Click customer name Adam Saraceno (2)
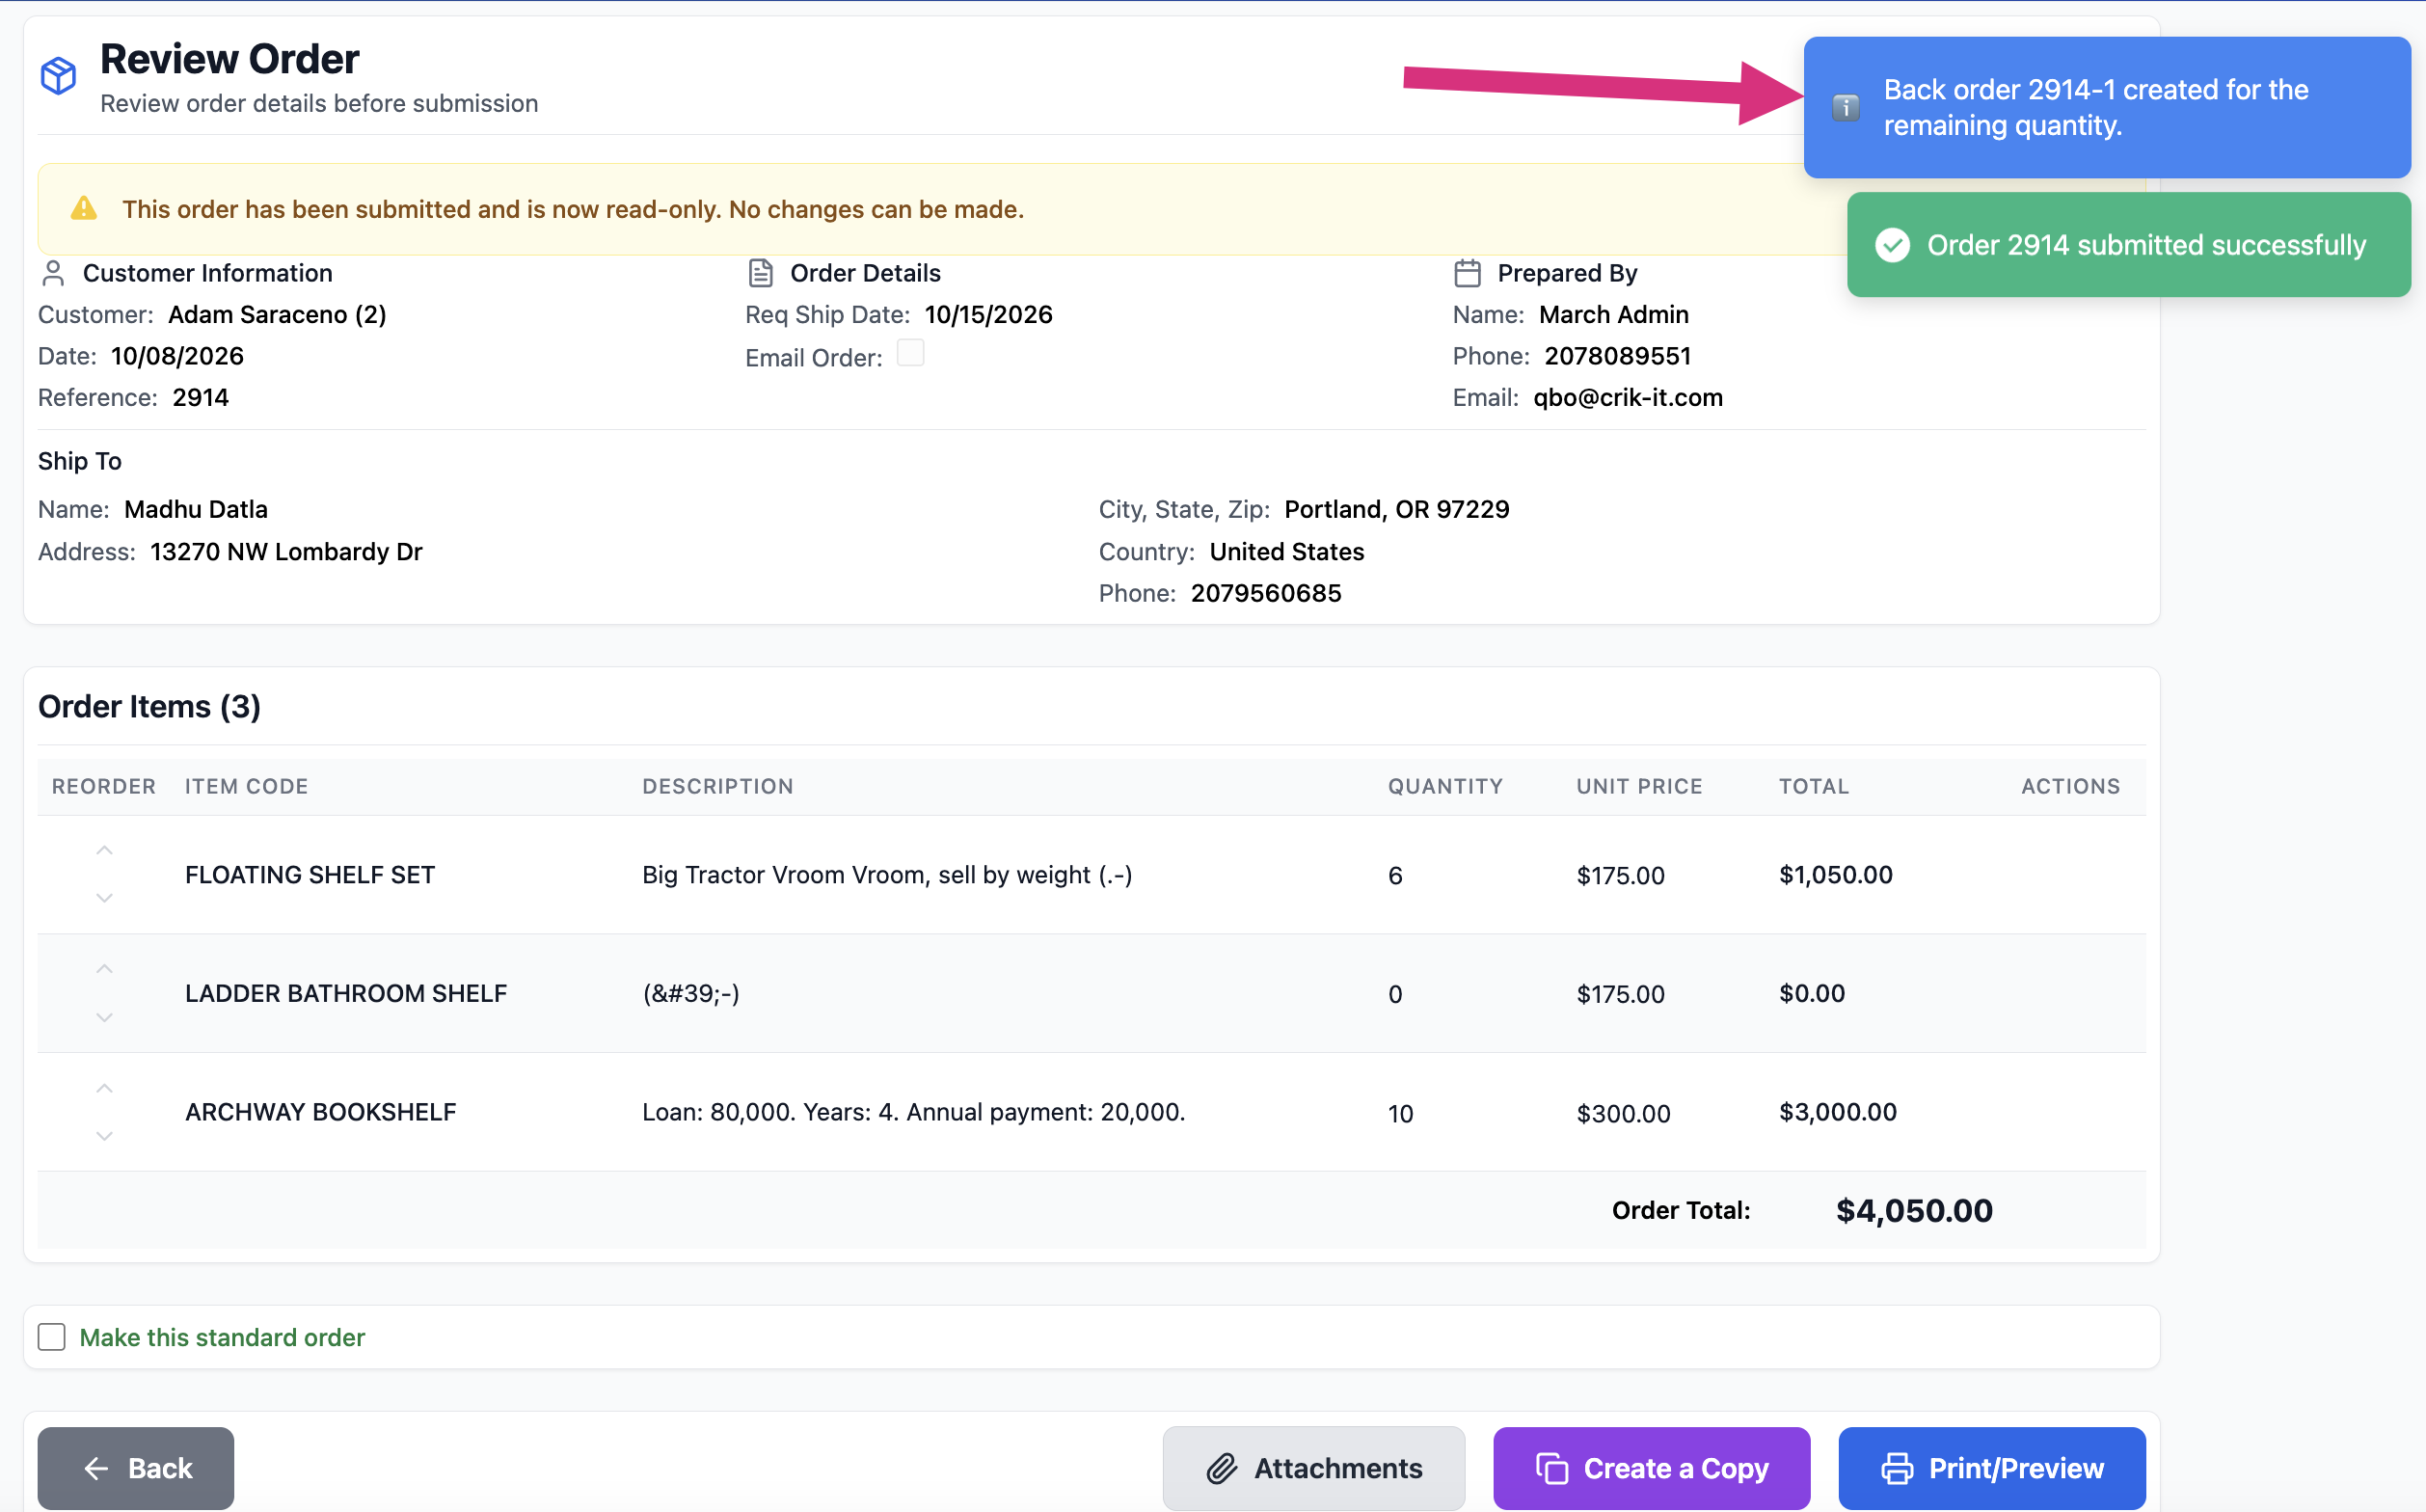 (x=277, y=314)
